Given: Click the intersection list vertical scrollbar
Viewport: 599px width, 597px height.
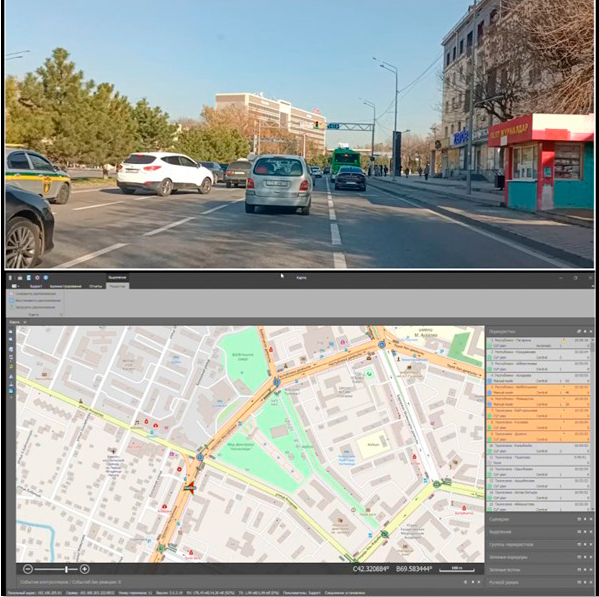Looking at the screenshot, I should pyautogui.click(x=593, y=424).
